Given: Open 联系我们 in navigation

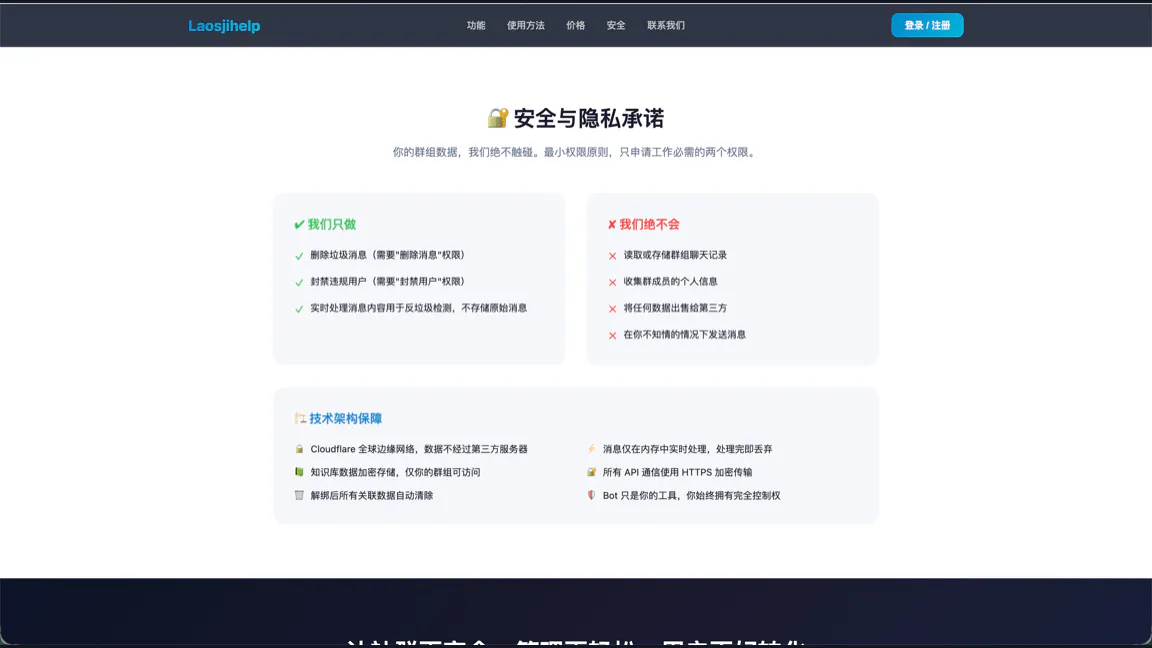Looking at the screenshot, I should coord(666,26).
